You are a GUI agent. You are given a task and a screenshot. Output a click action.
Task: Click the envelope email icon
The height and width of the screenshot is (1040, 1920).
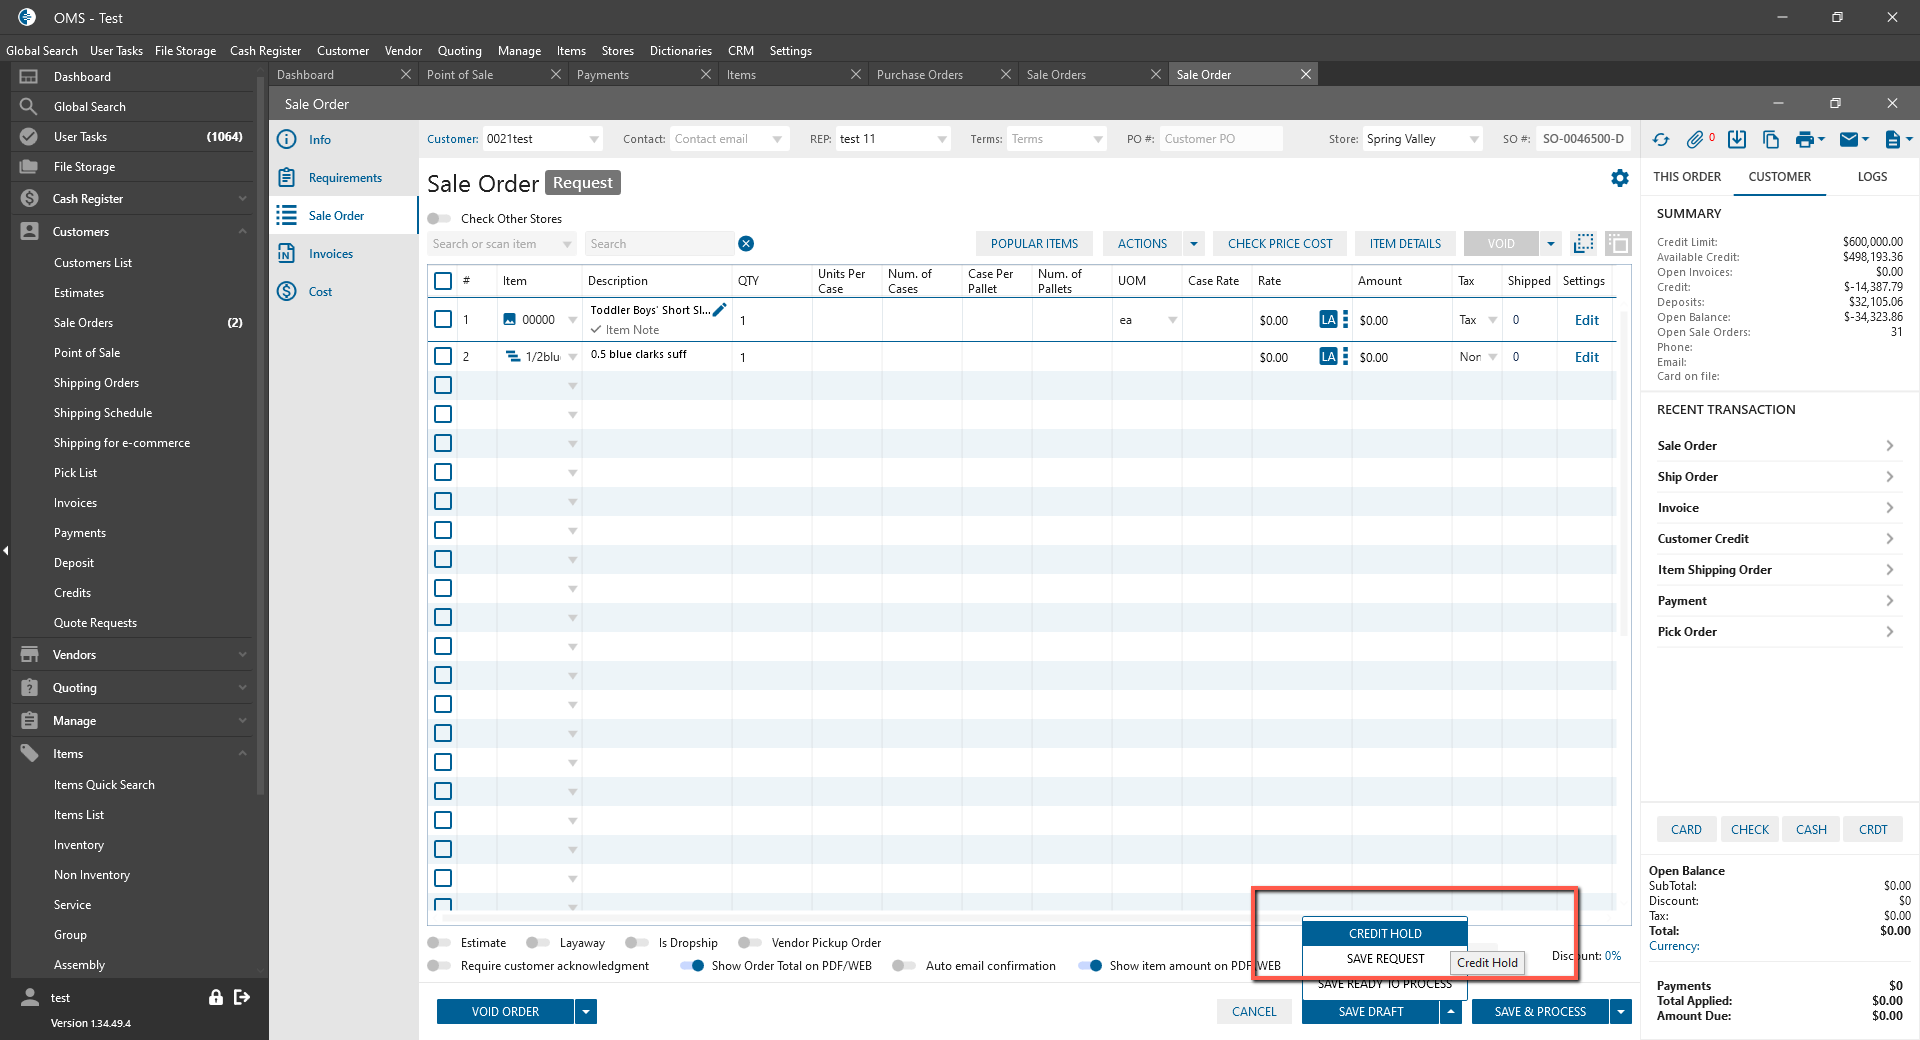click(1849, 140)
